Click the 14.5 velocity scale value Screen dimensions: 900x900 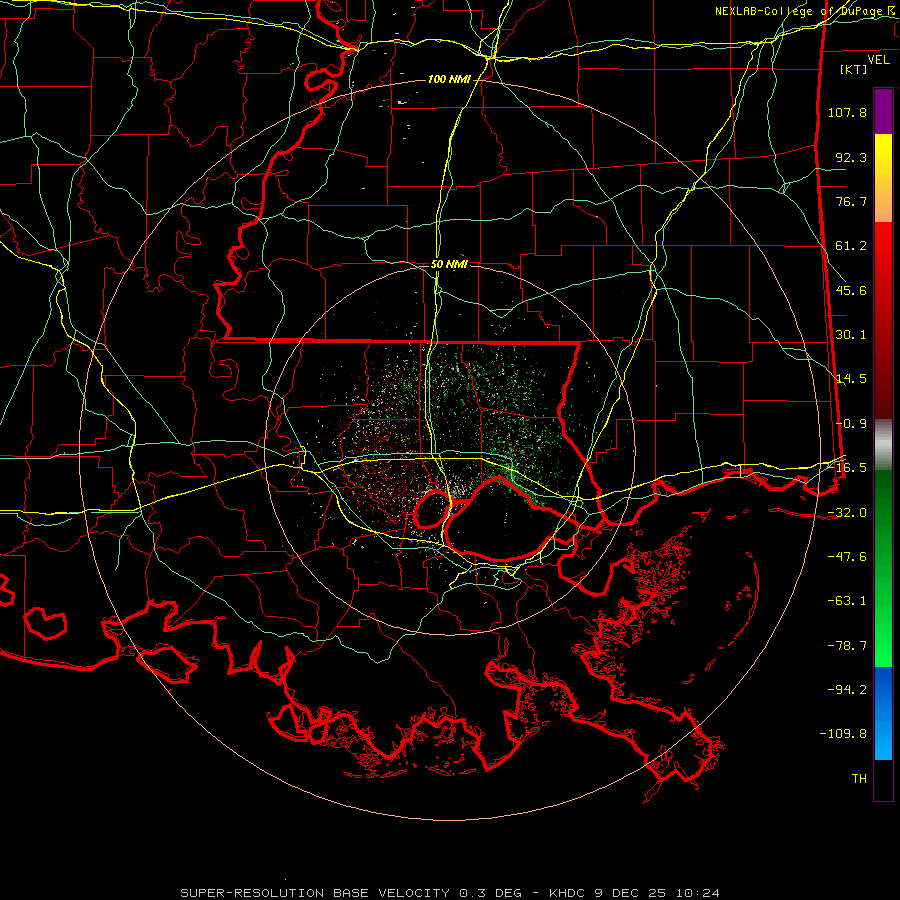(x=851, y=379)
